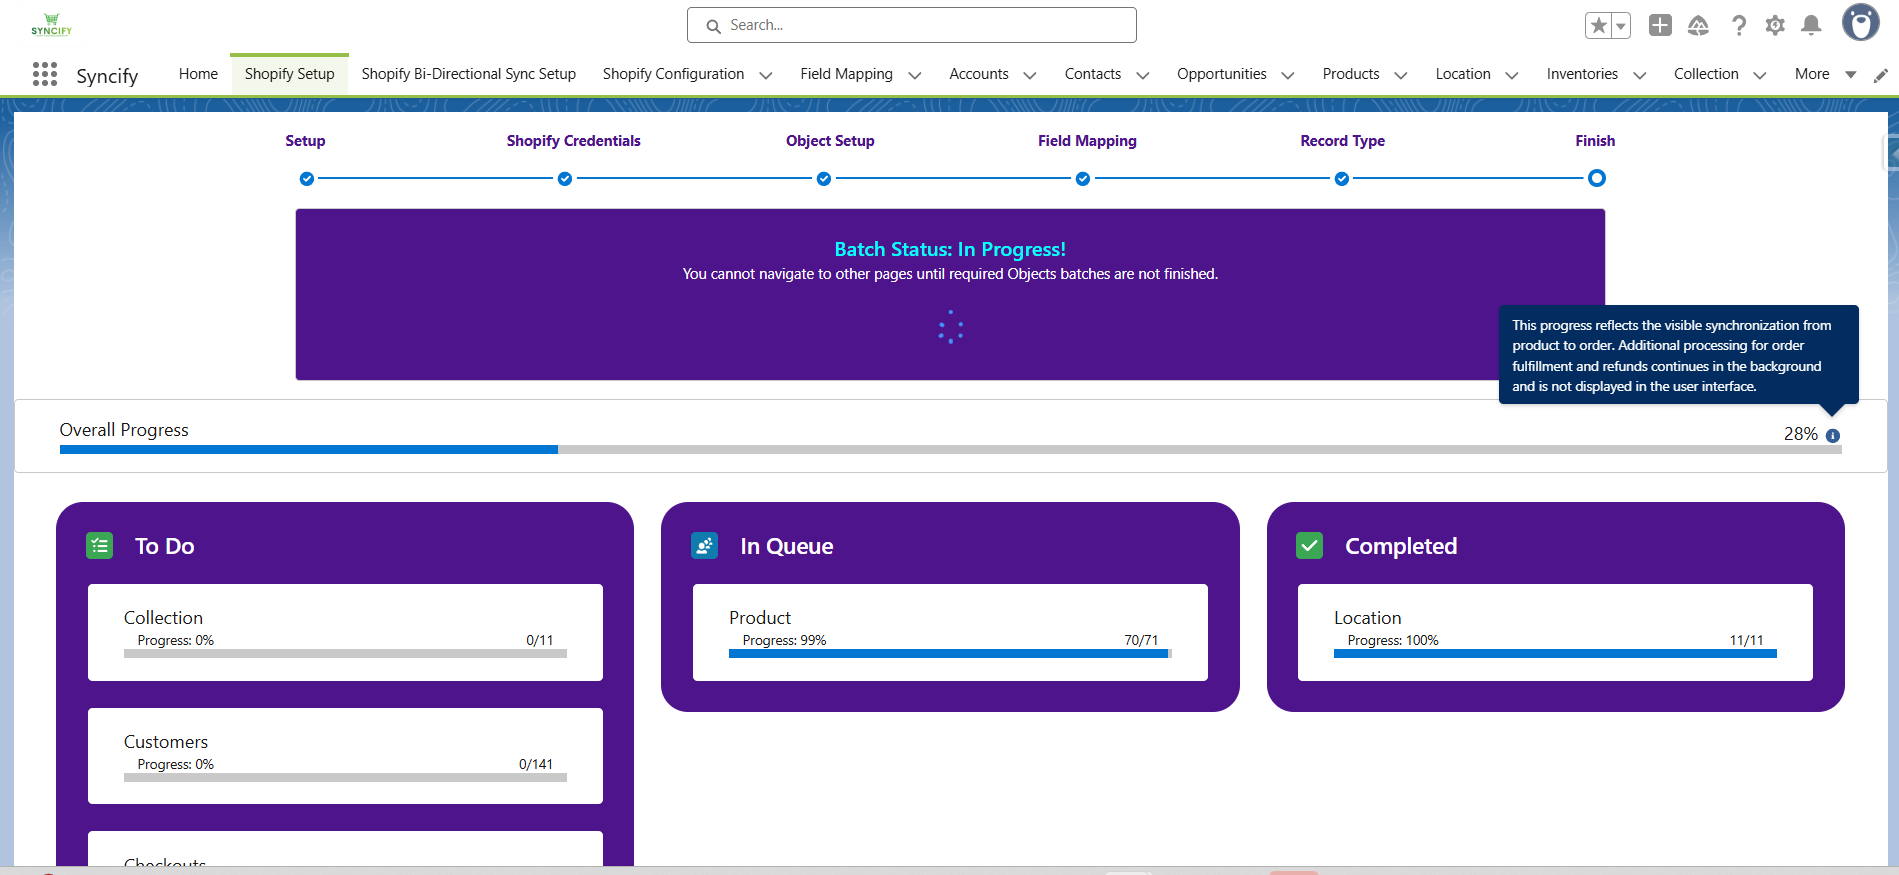
Task: Click the Product progress bar
Action: coord(950,653)
